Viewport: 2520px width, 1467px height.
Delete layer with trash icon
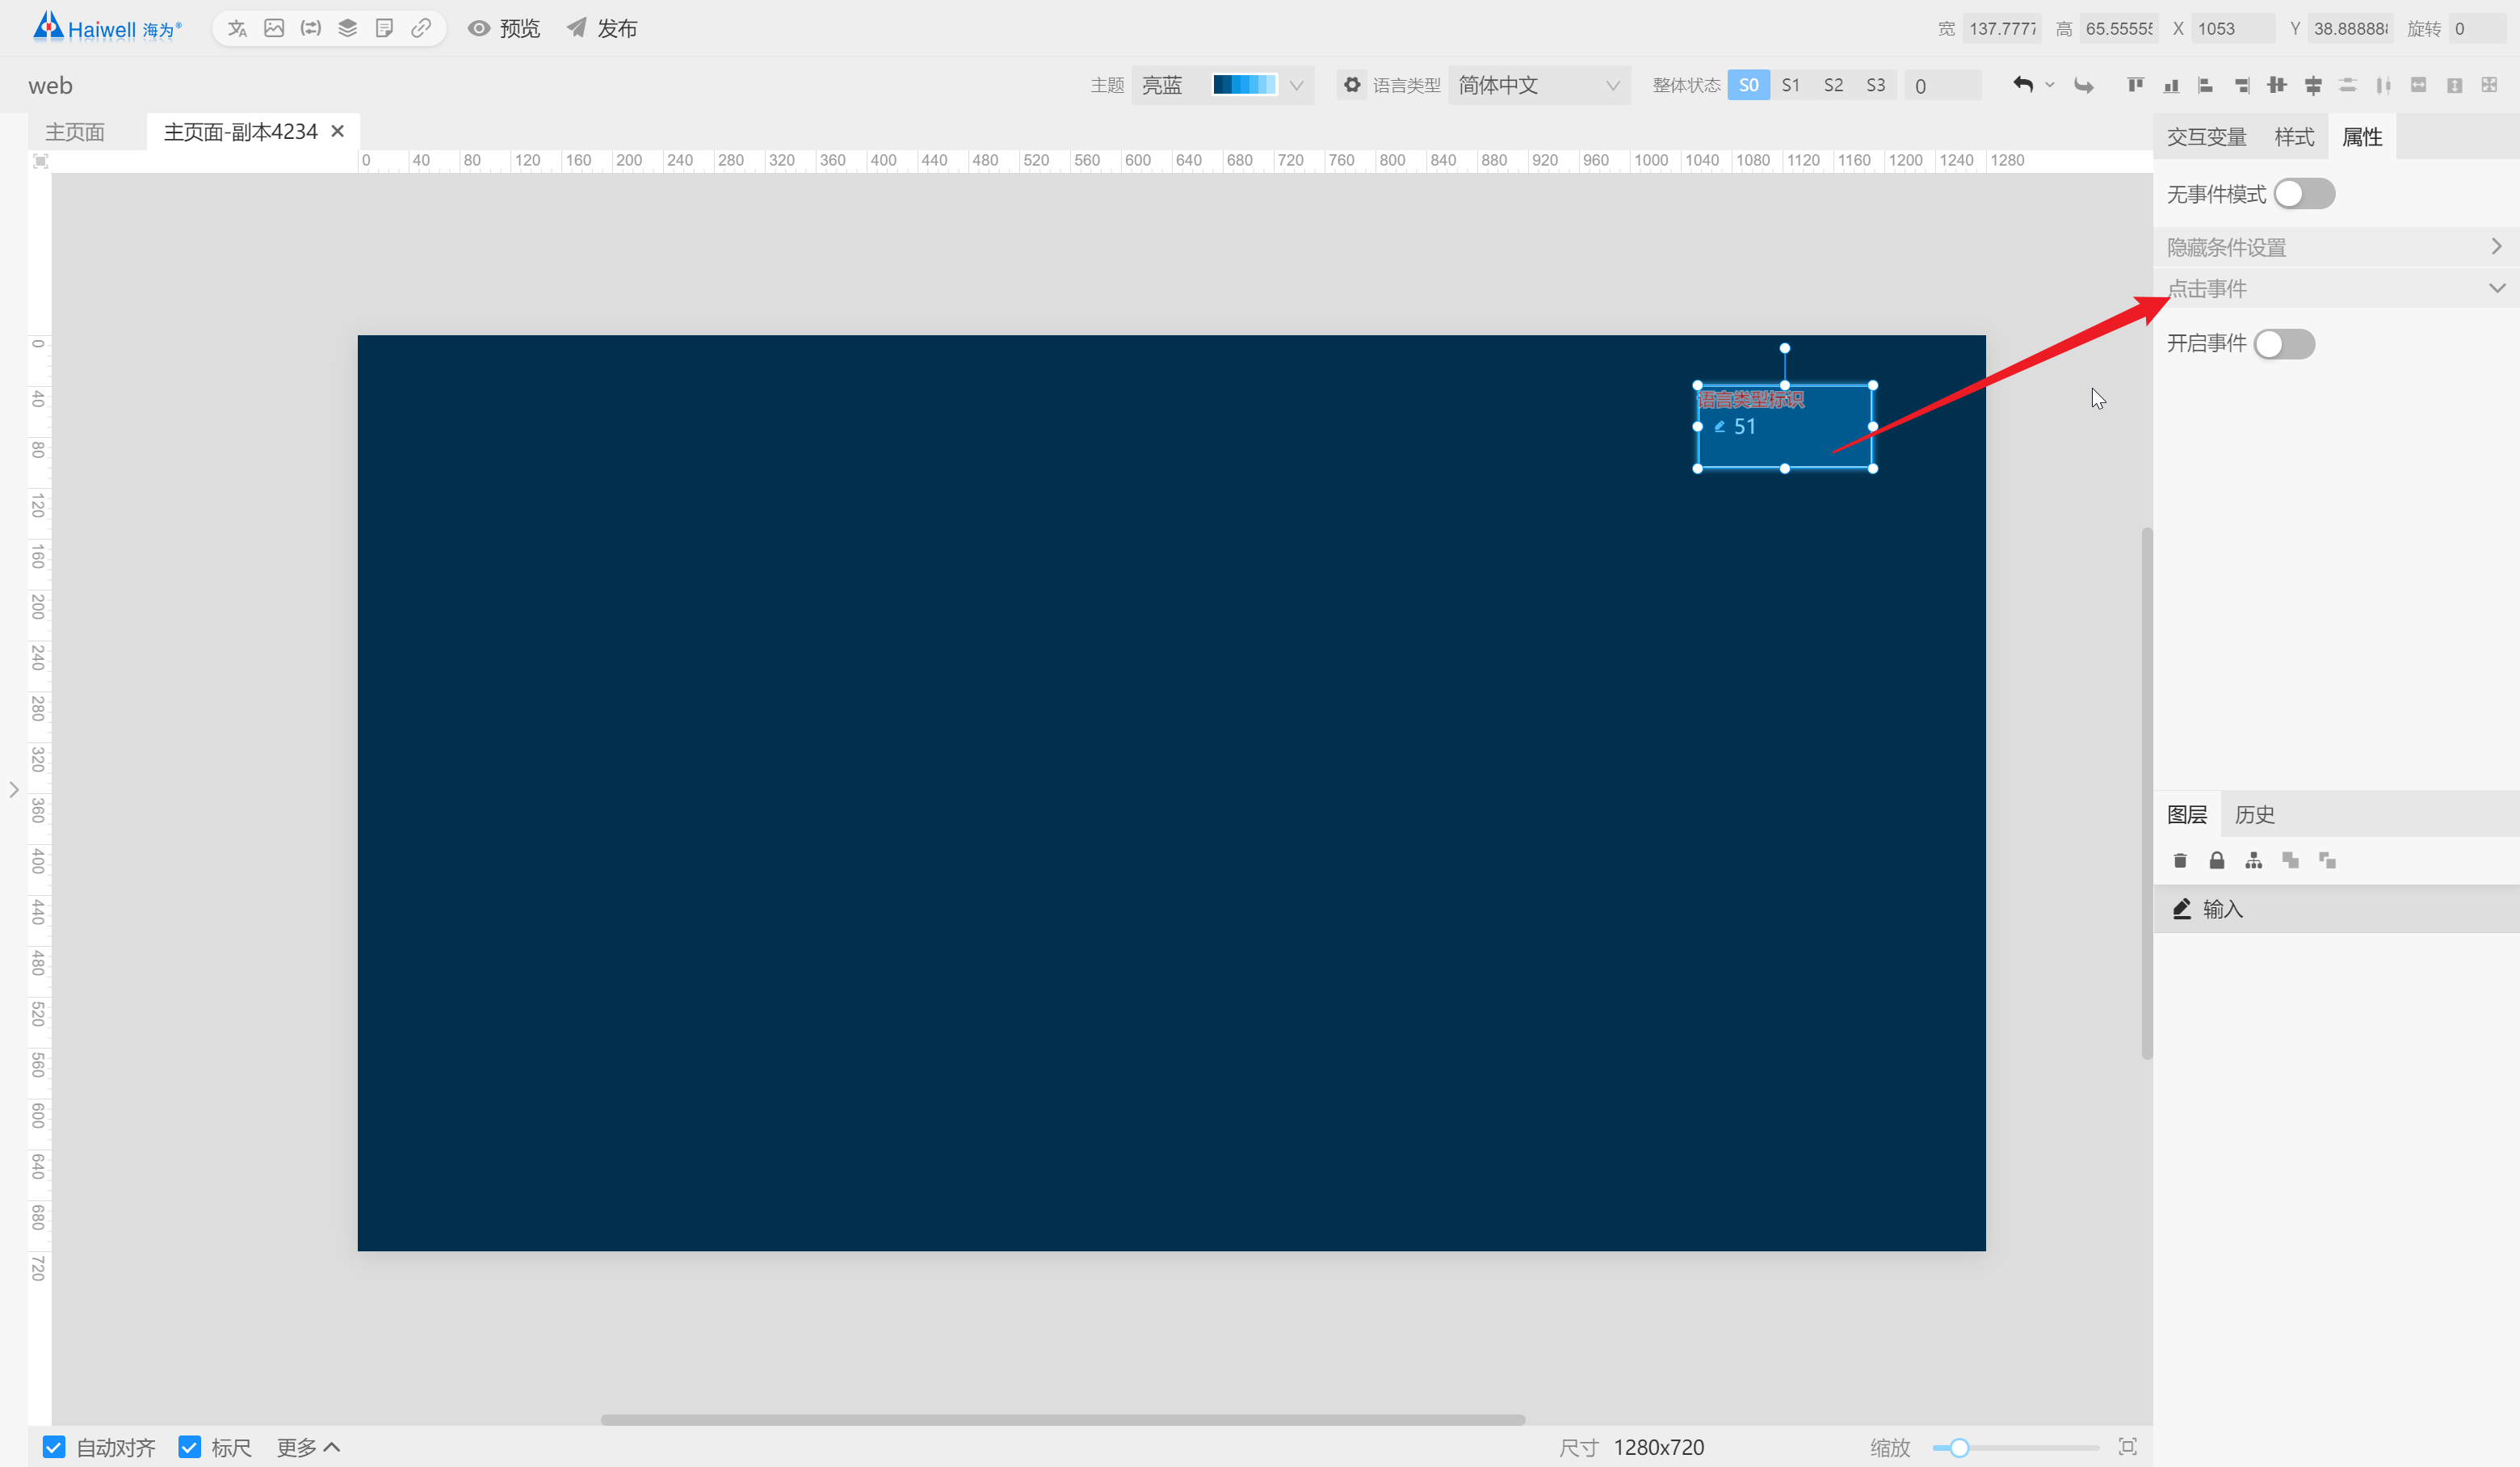(x=2180, y=860)
